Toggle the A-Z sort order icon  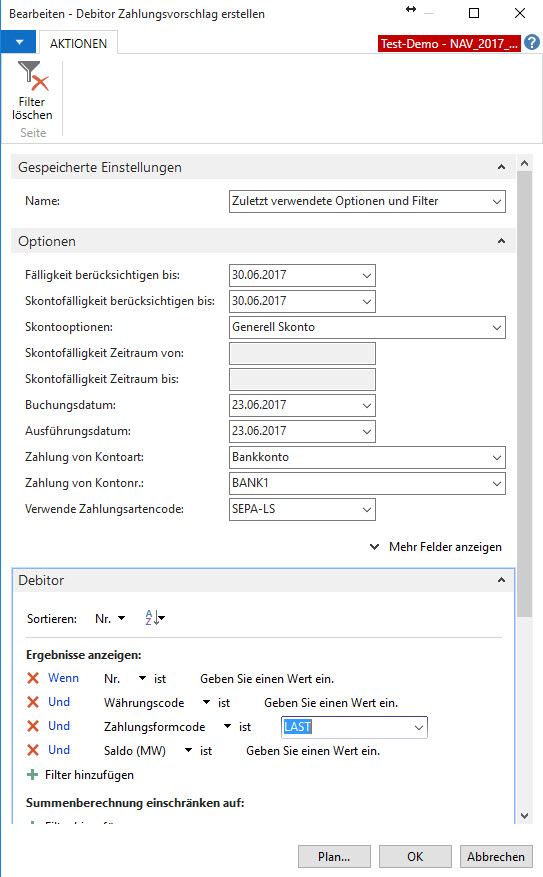point(154,618)
